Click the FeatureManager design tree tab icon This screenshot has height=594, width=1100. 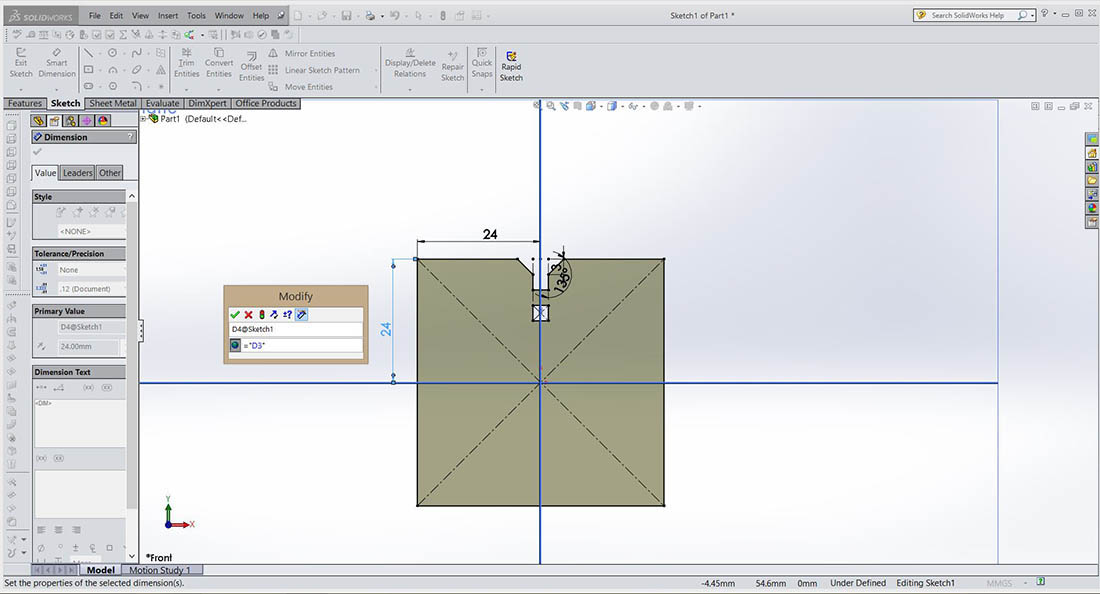39,121
